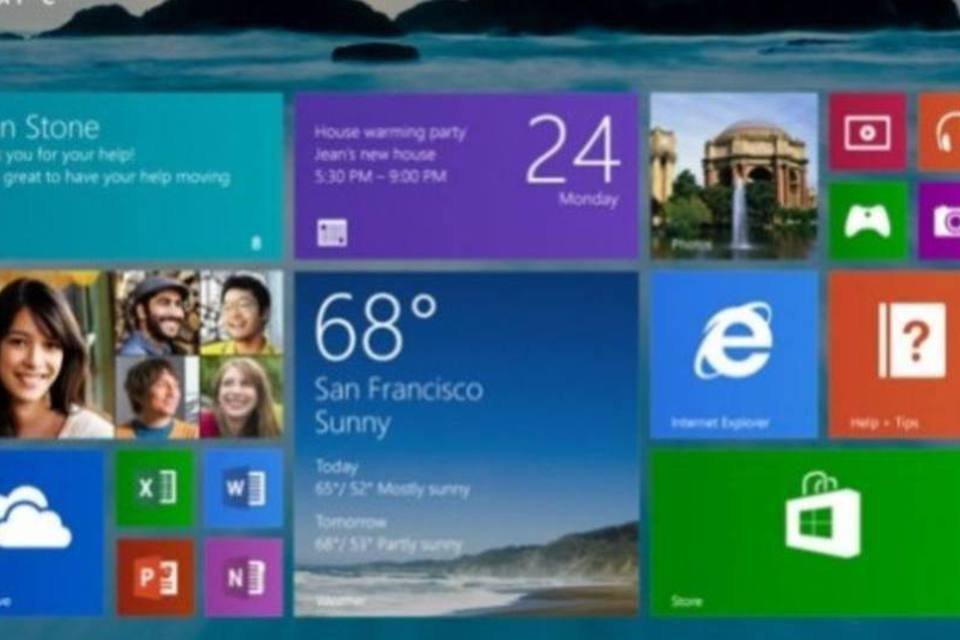Launch the purple Camera tile
The width and height of the screenshot is (960, 640).
pyautogui.click(x=942, y=221)
